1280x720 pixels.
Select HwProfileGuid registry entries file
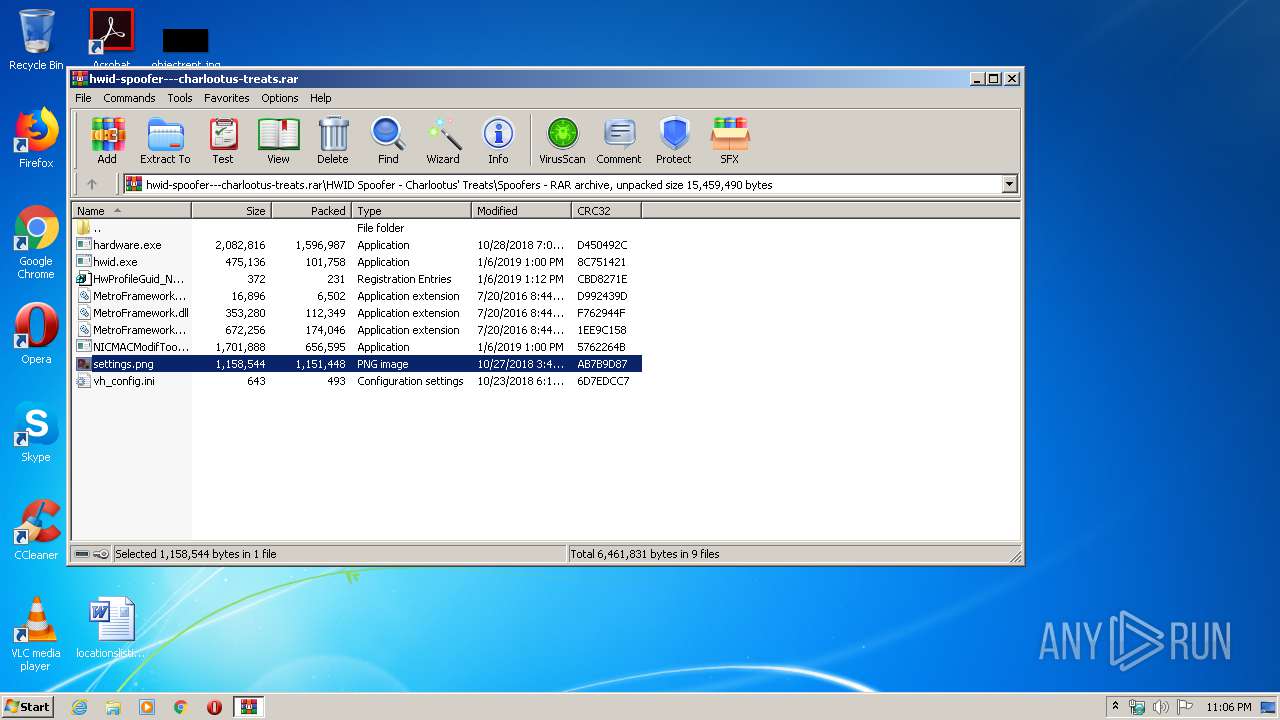(358, 279)
